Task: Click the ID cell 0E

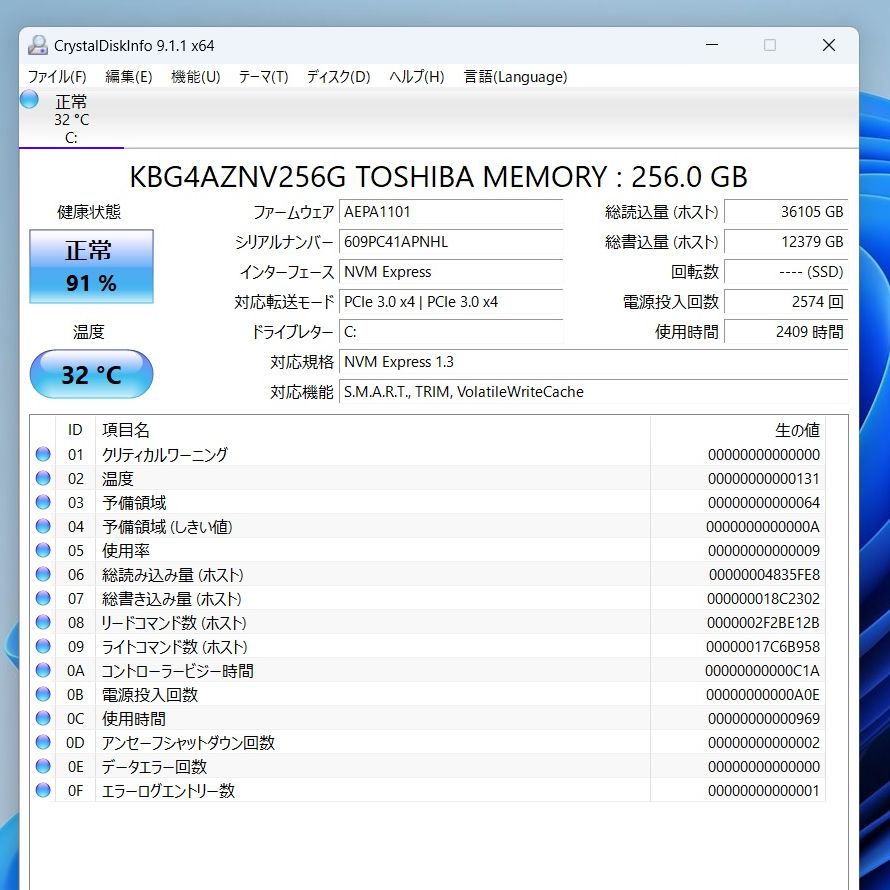Action: [x=75, y=767]
